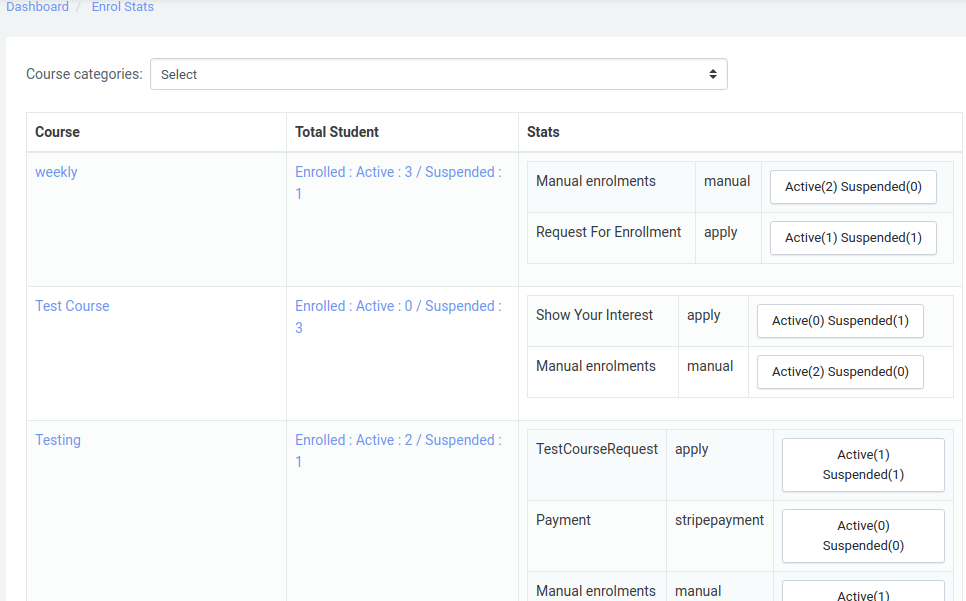Open the Test Course link

click(x=72, y=306)
